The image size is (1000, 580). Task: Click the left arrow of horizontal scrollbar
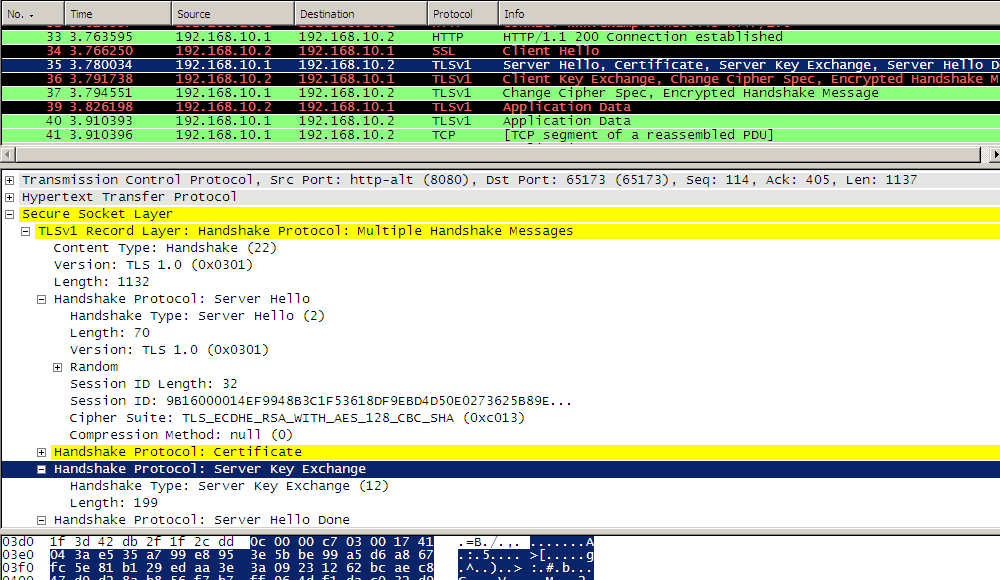(8, 154)
